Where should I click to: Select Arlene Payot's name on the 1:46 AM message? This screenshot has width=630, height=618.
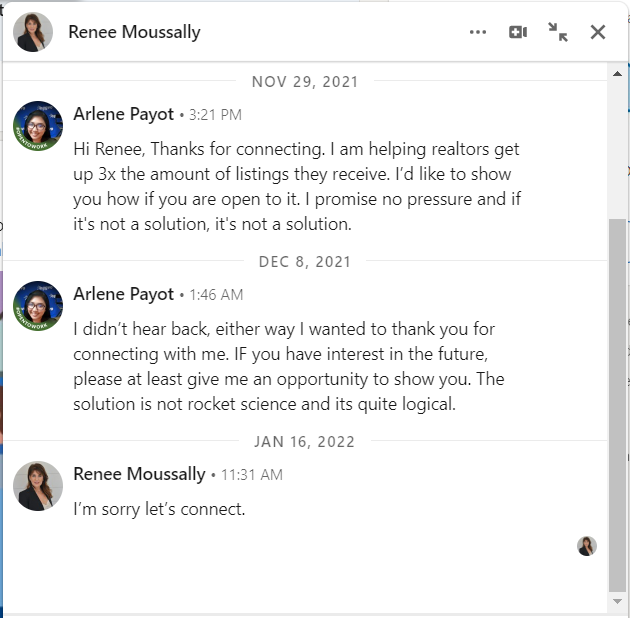pos(124,294)
